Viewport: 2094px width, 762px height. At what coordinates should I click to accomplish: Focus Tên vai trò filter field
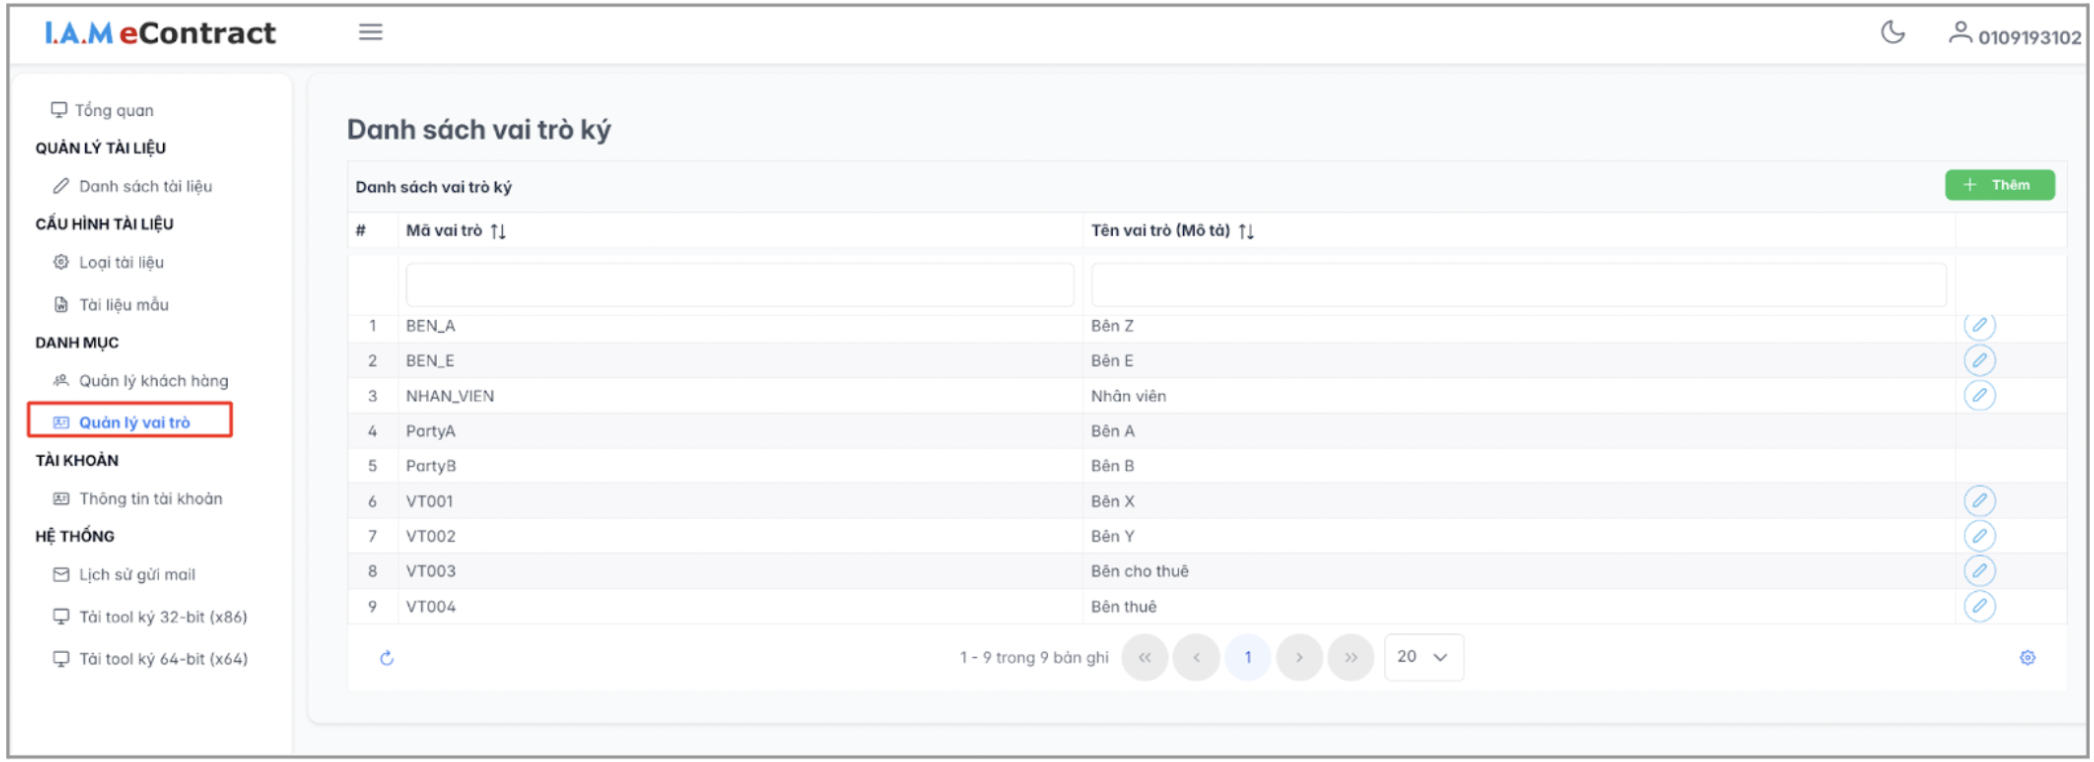[1518, 286]
